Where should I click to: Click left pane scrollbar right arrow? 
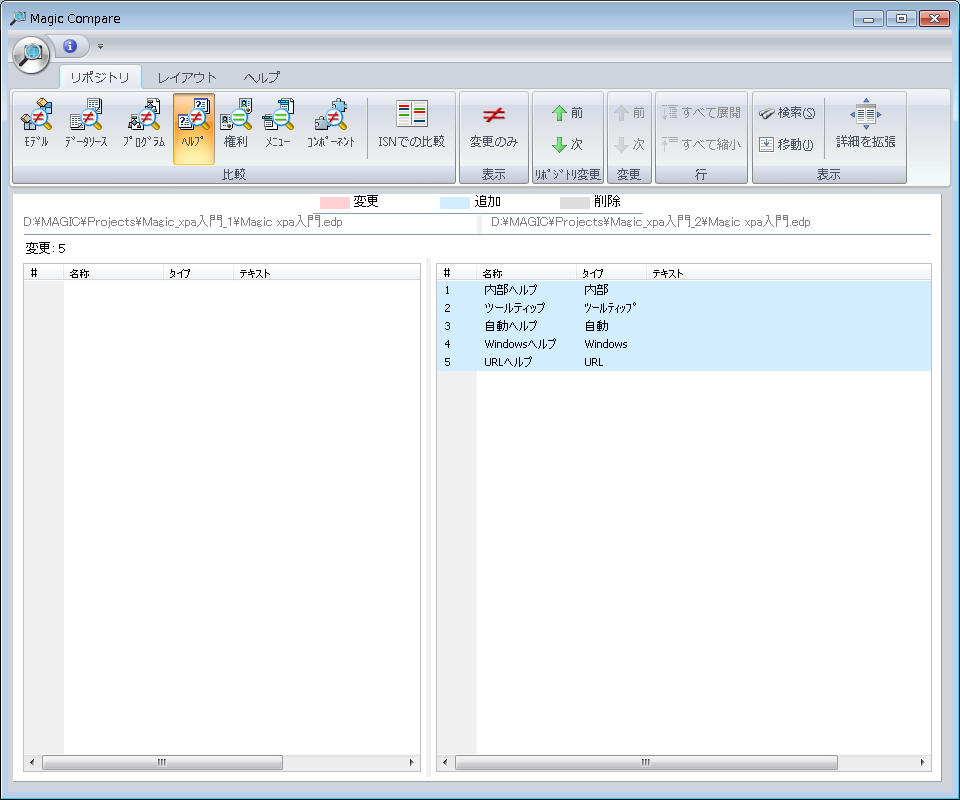click(411, 763)
